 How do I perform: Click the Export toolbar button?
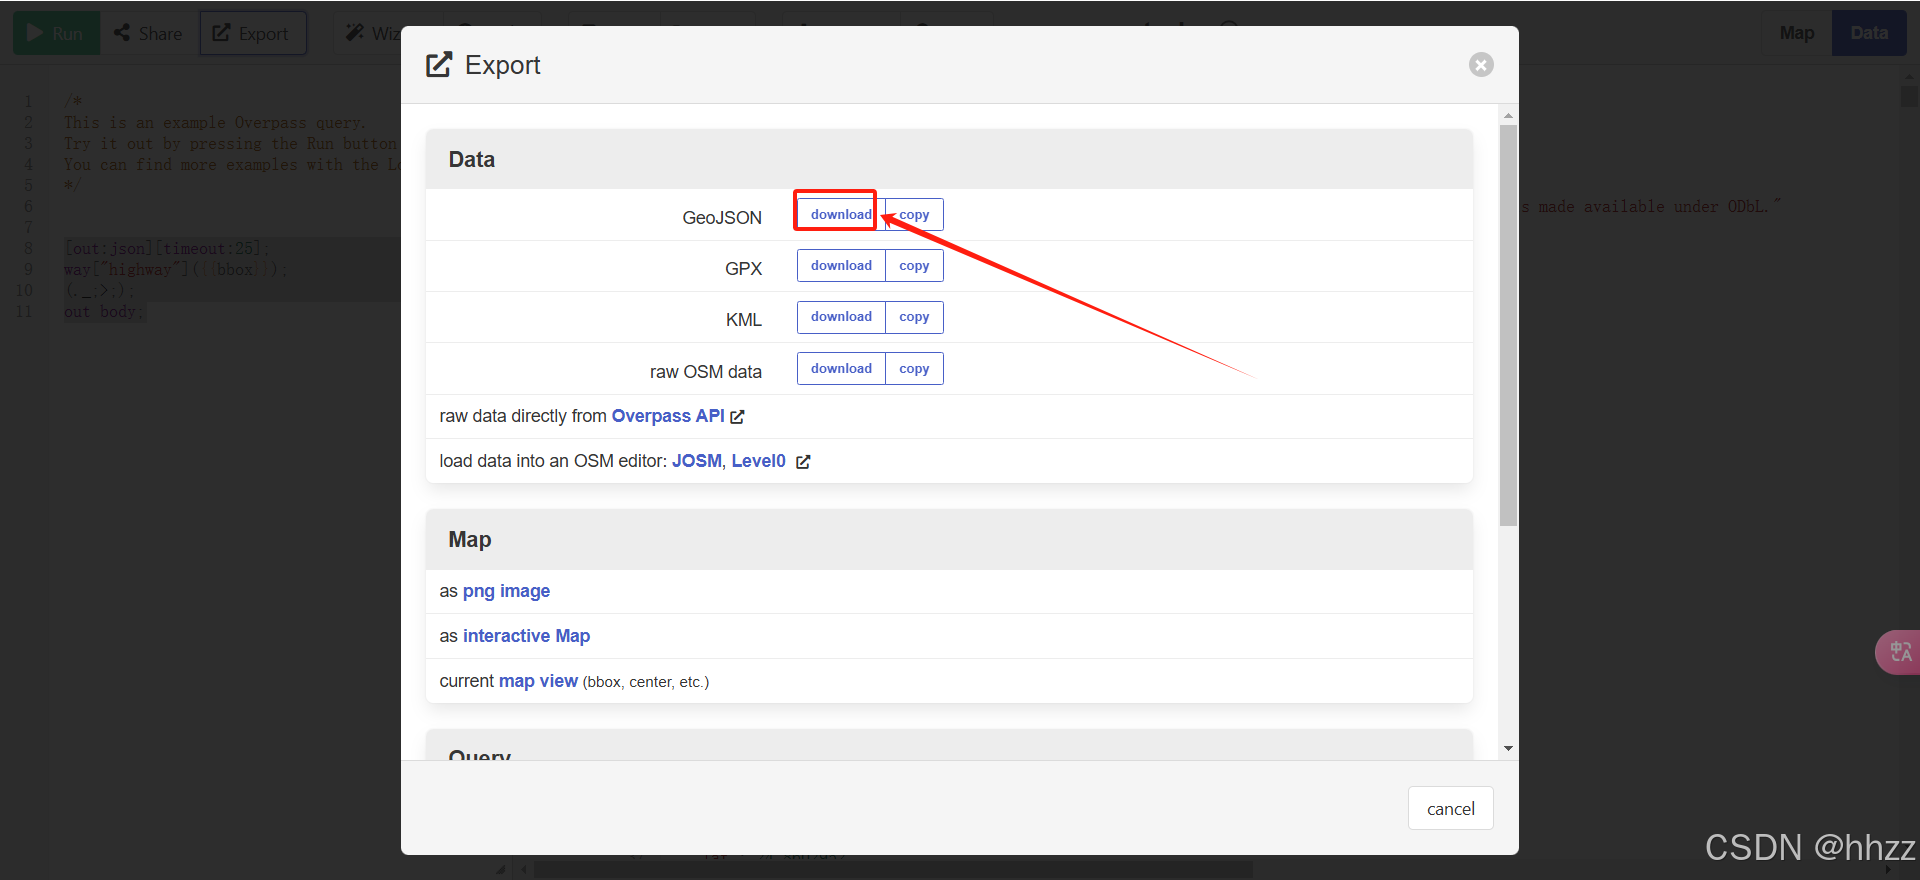(252, 33)
